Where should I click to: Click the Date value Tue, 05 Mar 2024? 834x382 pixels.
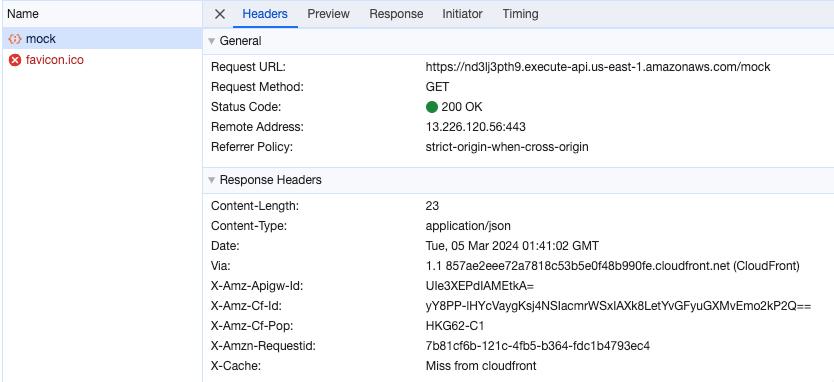[x=512, y=246]
